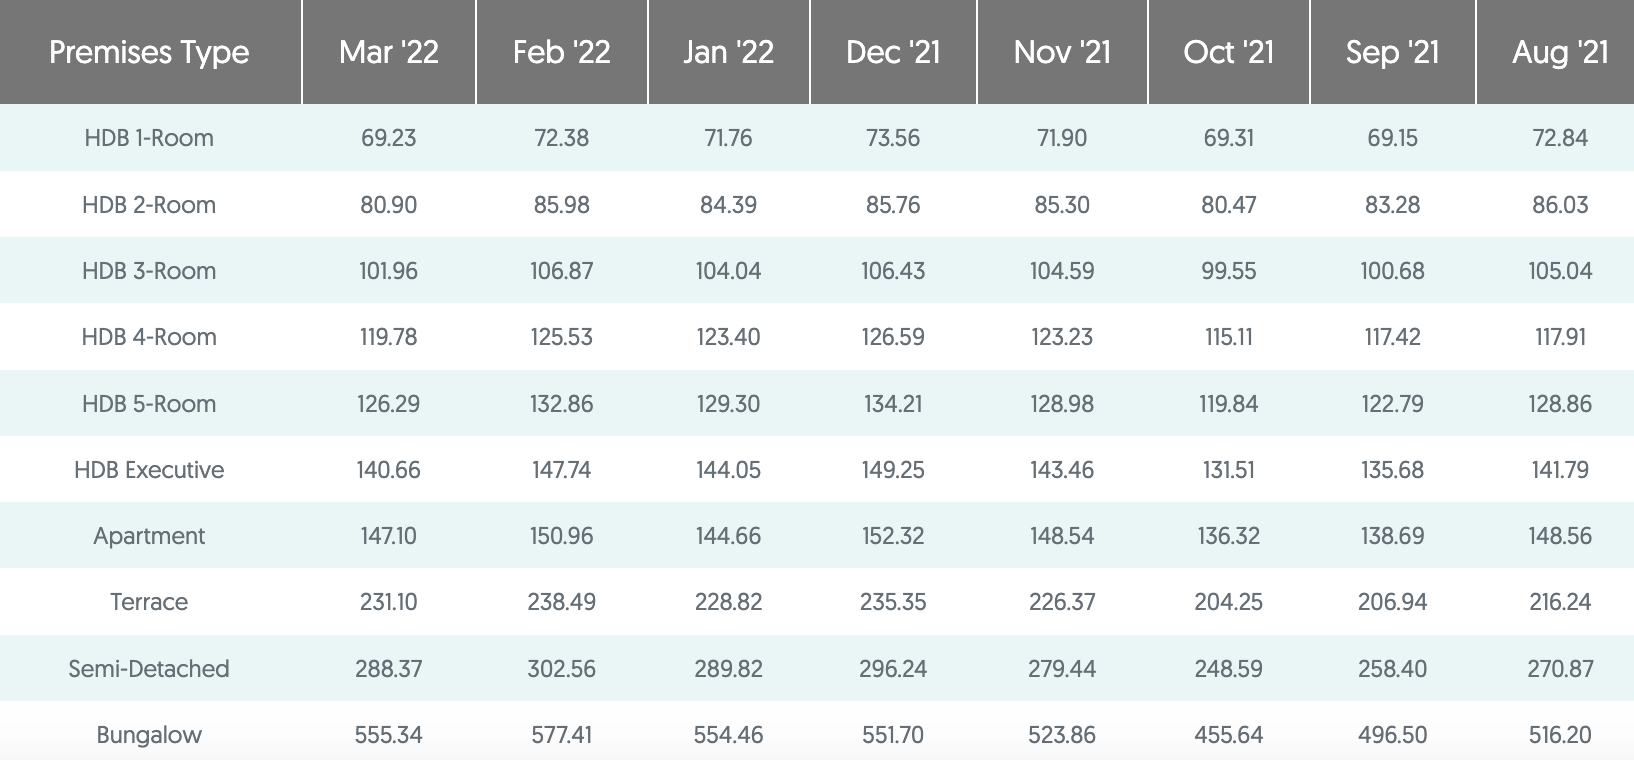
Task: Click the Terrace Oct '21 value 204.25
Action: [1229, 602]
